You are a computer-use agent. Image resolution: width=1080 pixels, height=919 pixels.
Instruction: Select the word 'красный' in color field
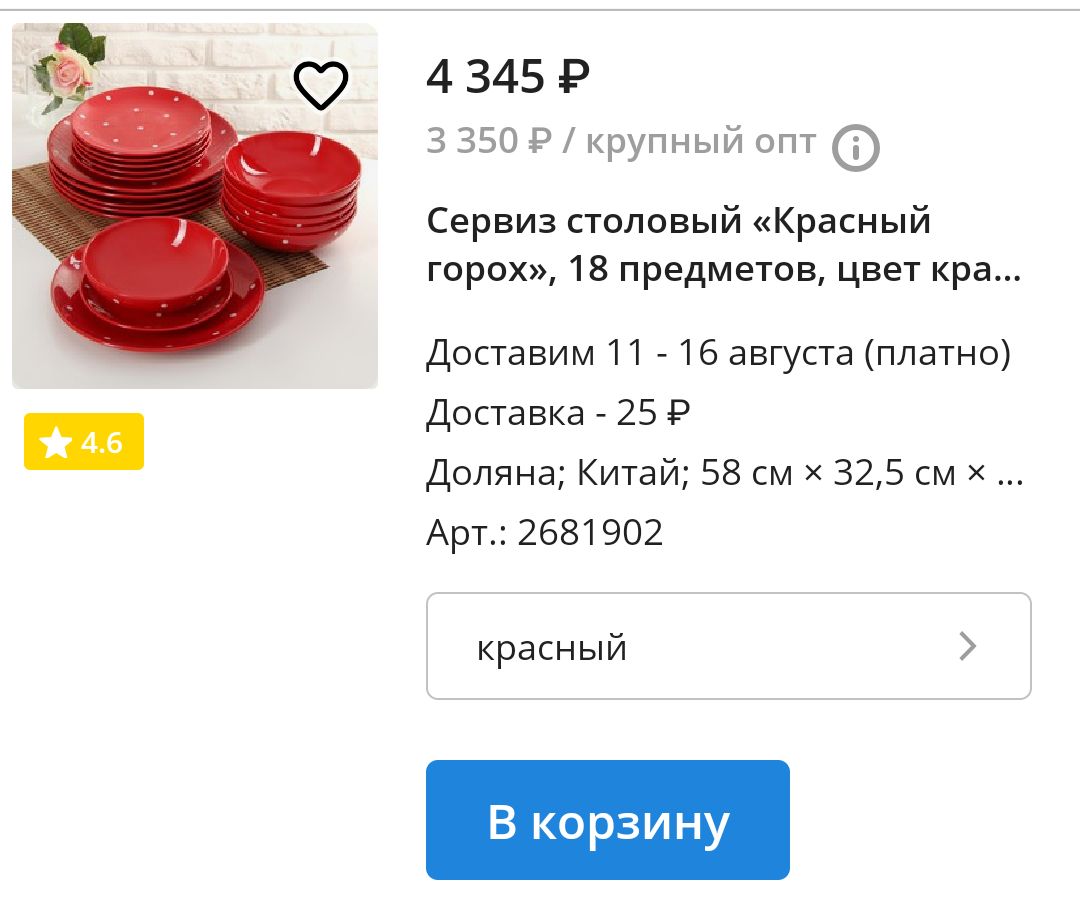pyautogui.click(x=552, y=648)
